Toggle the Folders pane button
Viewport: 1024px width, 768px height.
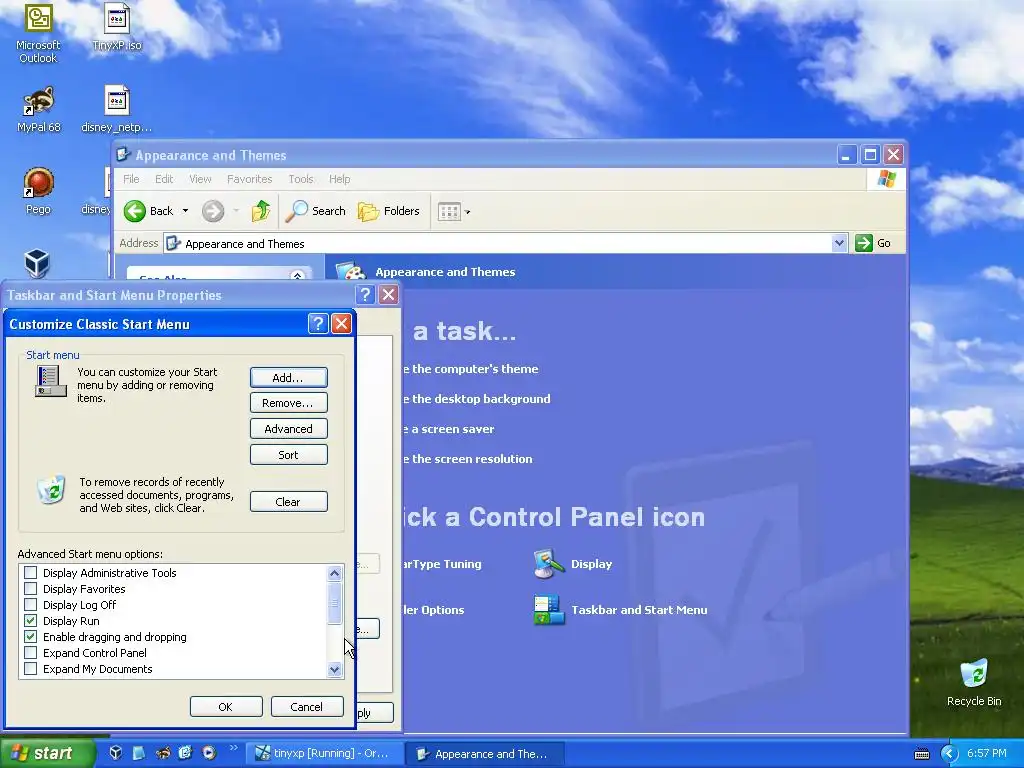(x=389, y=211)
